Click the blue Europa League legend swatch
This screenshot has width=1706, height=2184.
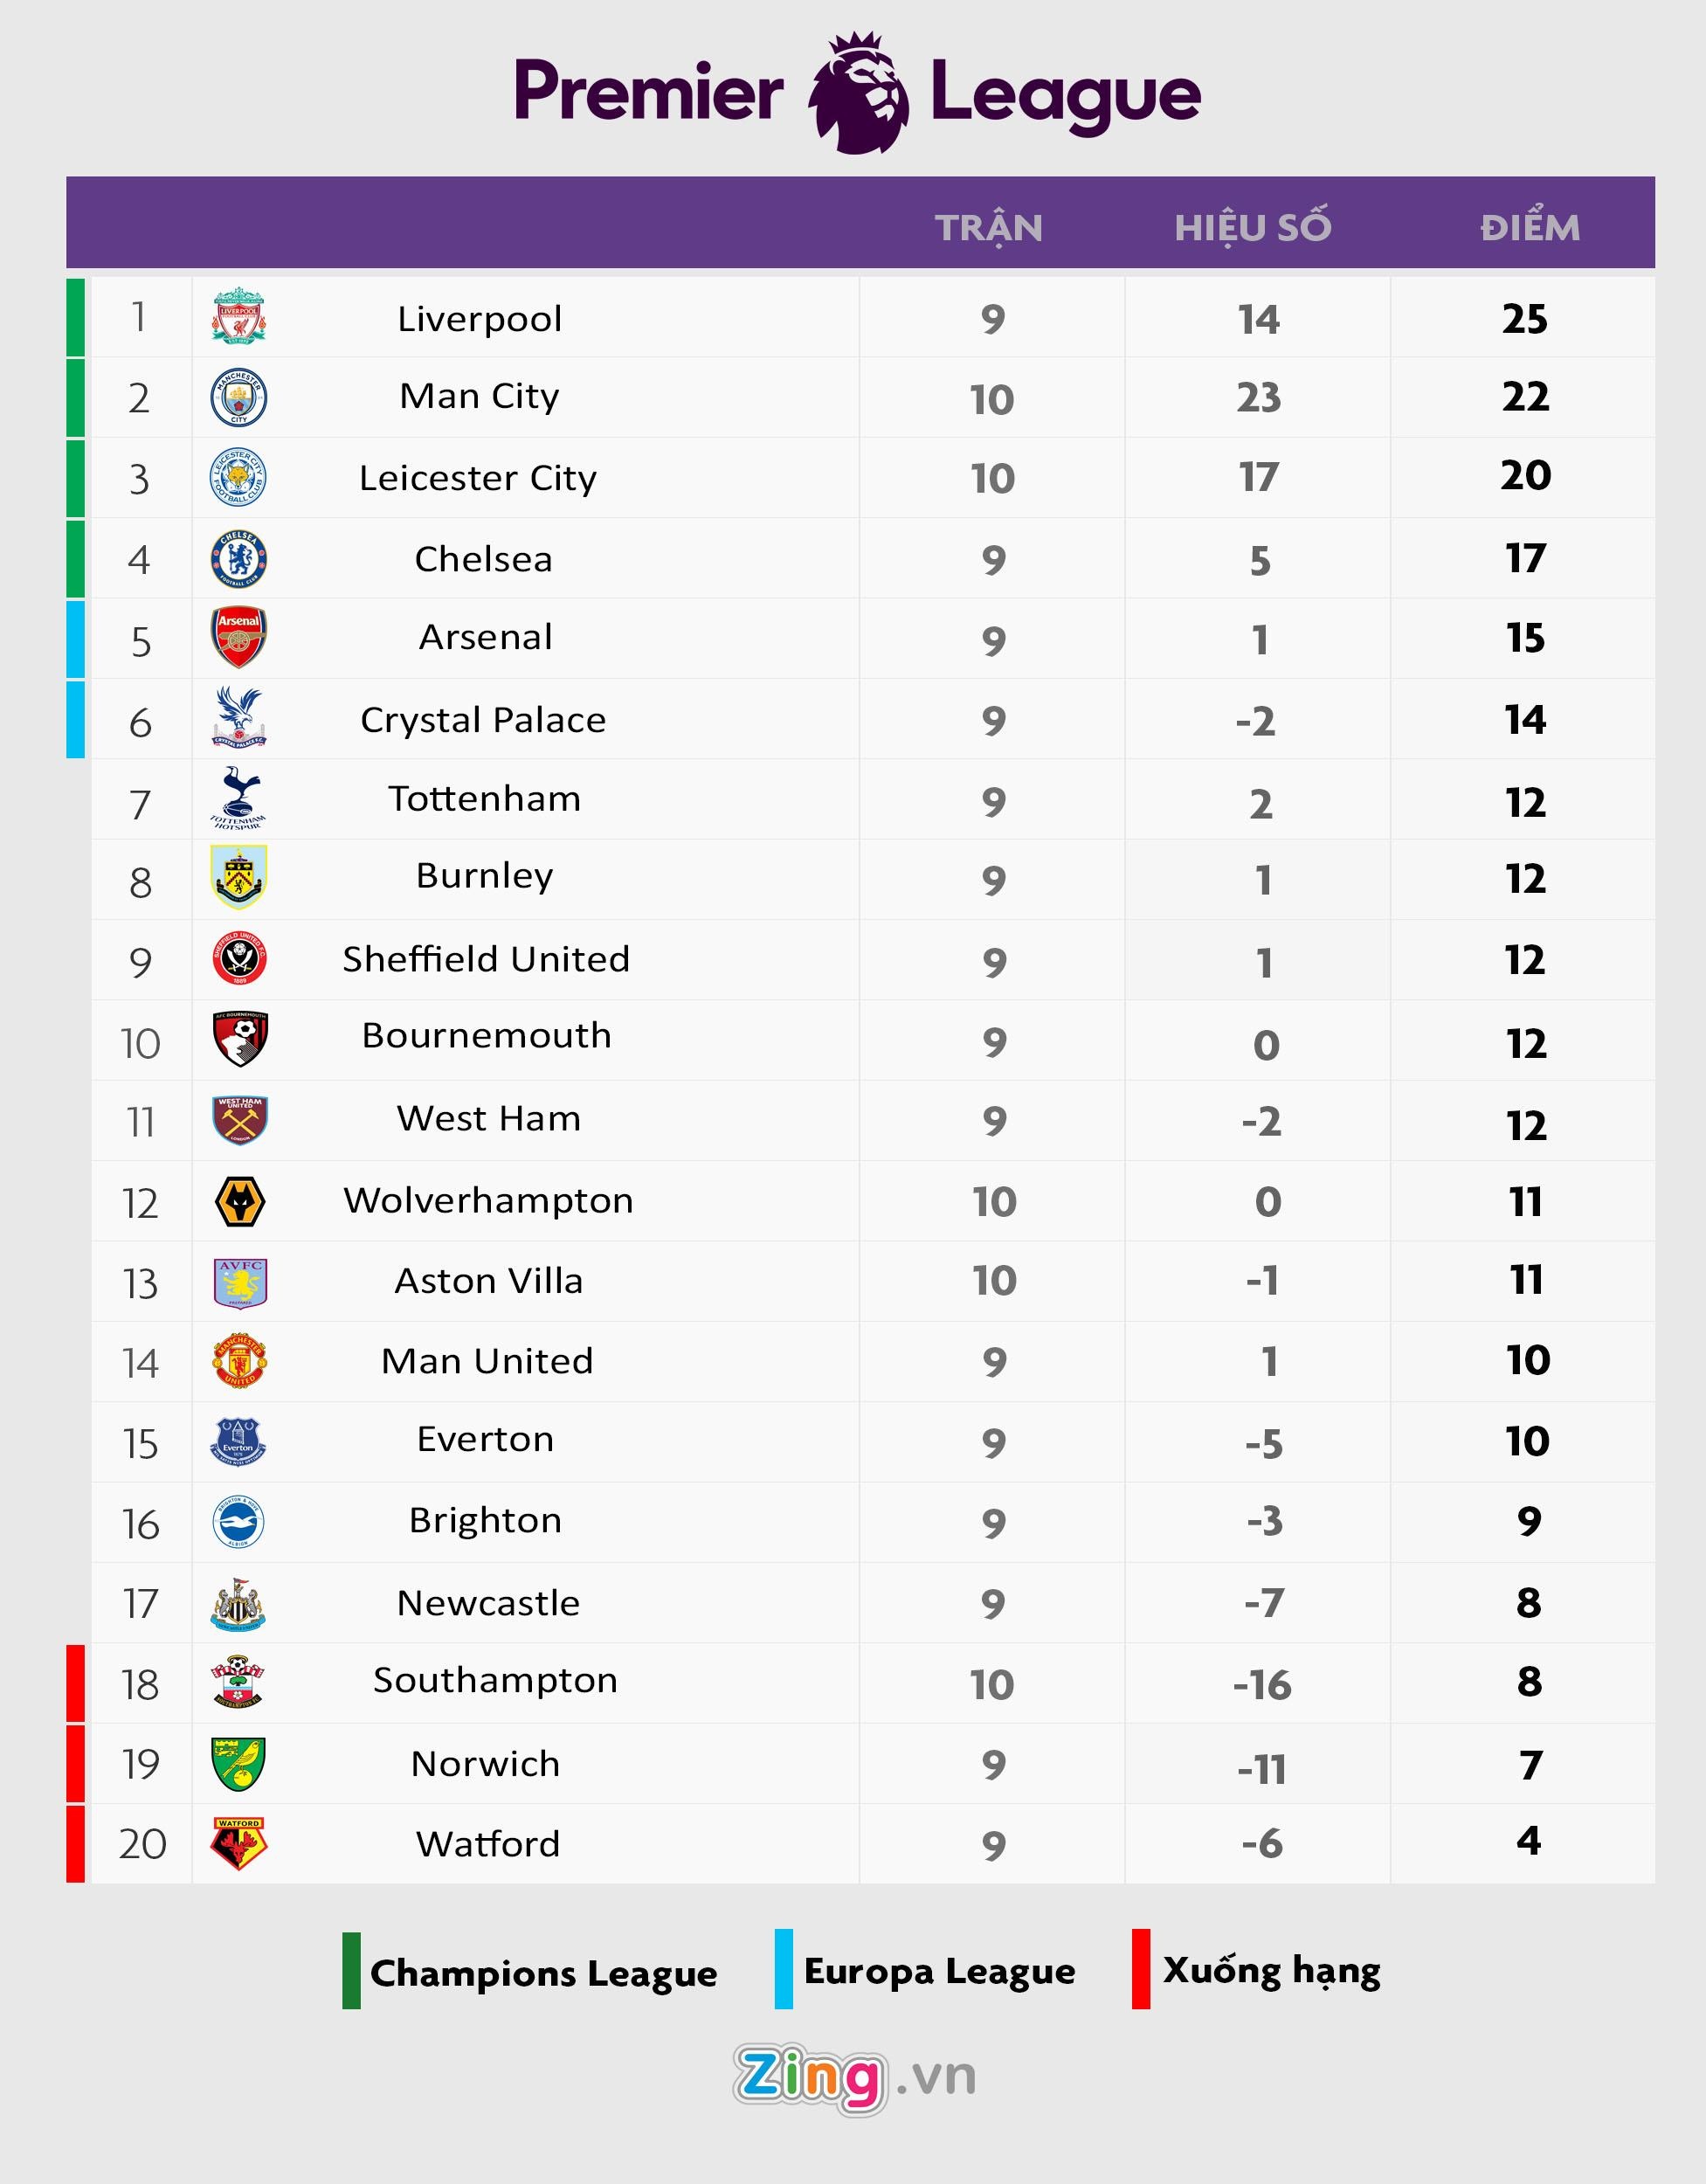coord(784,1969)
